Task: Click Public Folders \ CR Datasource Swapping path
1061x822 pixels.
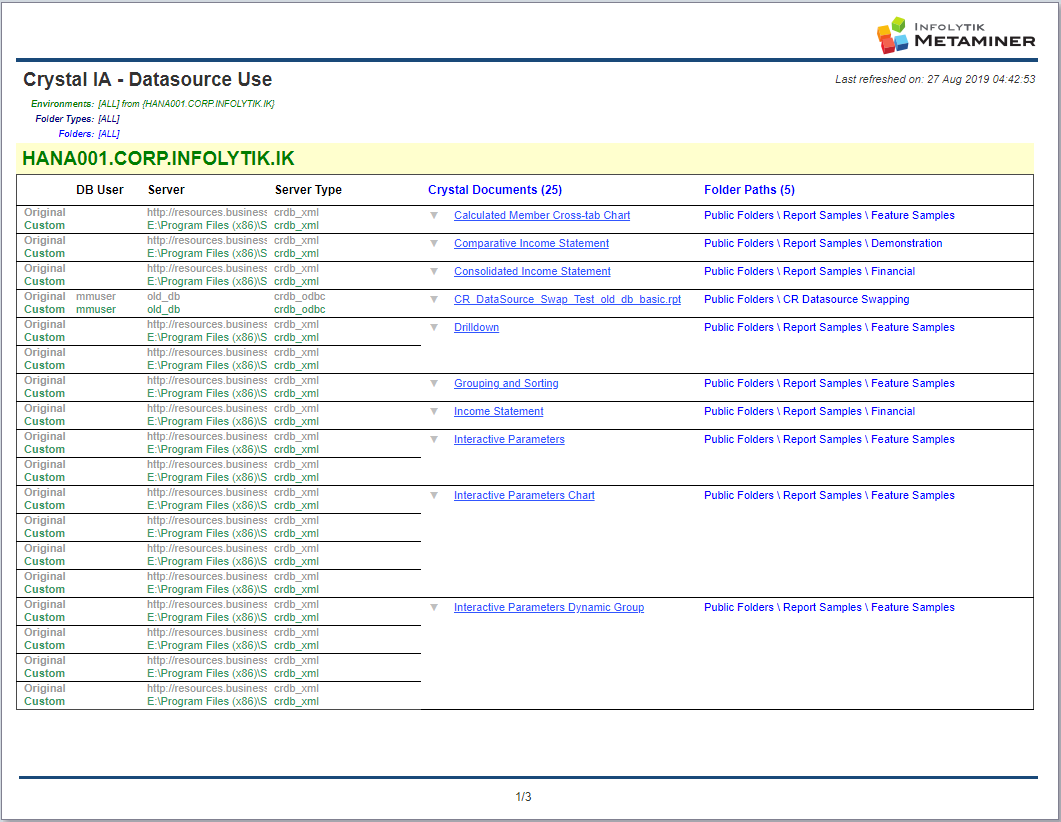Action: coord(807,300)
